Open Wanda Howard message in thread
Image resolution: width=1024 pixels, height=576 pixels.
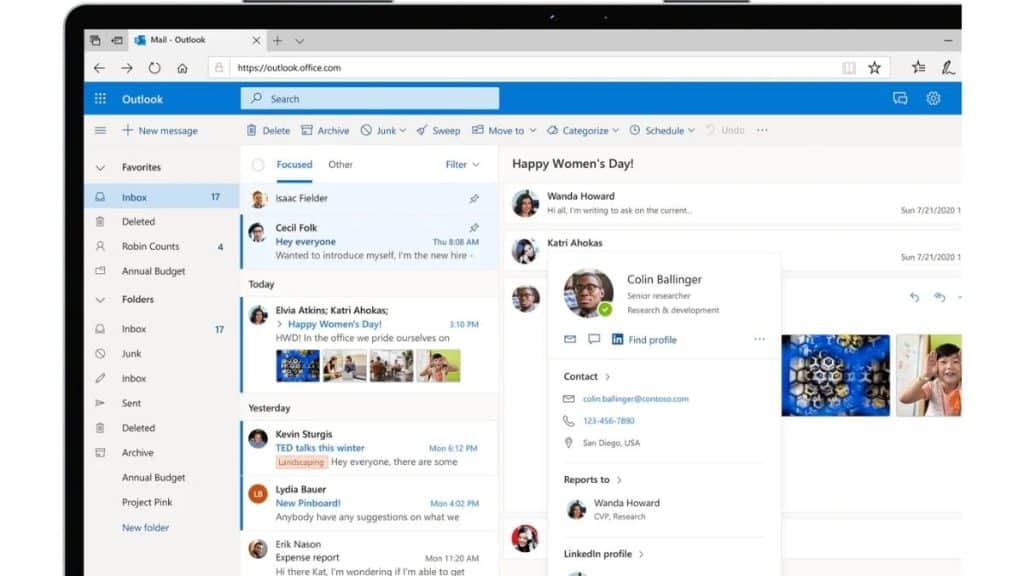(x=733, y=203)
